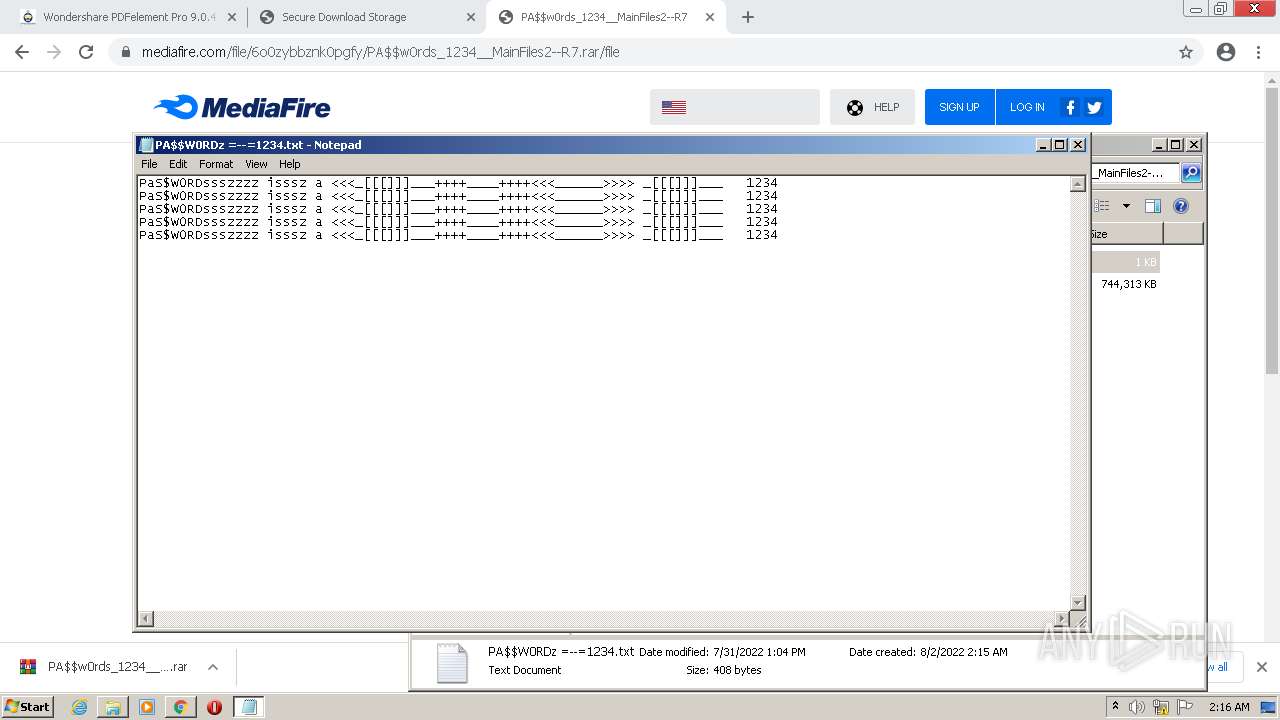This screenshot has width=1280, height=720.
Task: Click Notepad horizontal scrollbar left arrow
Action: [146, 619]
